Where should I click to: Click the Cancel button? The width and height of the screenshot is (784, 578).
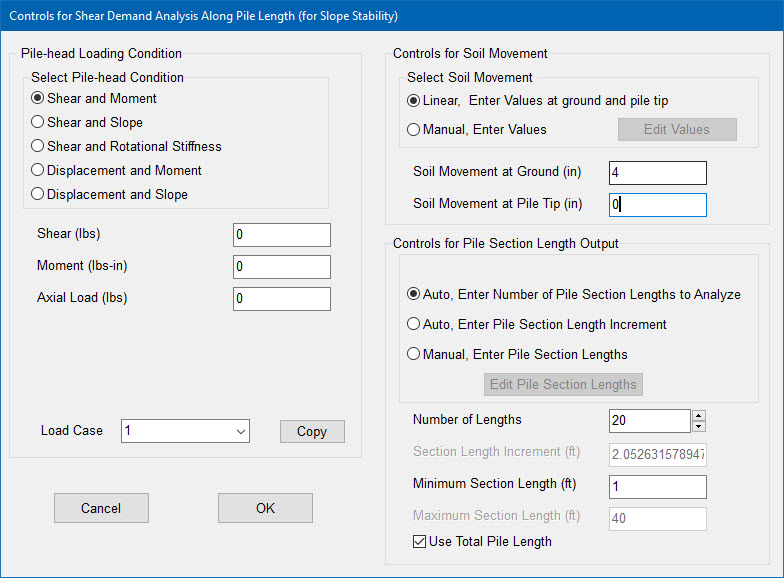[101, 508]
